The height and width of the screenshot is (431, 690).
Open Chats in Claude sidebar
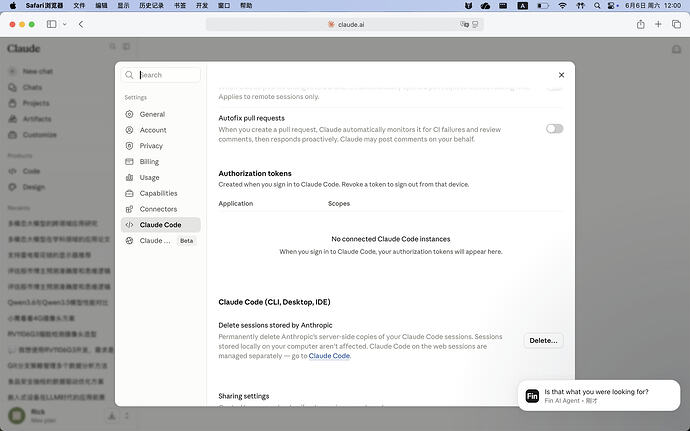(x=32, y=87)
